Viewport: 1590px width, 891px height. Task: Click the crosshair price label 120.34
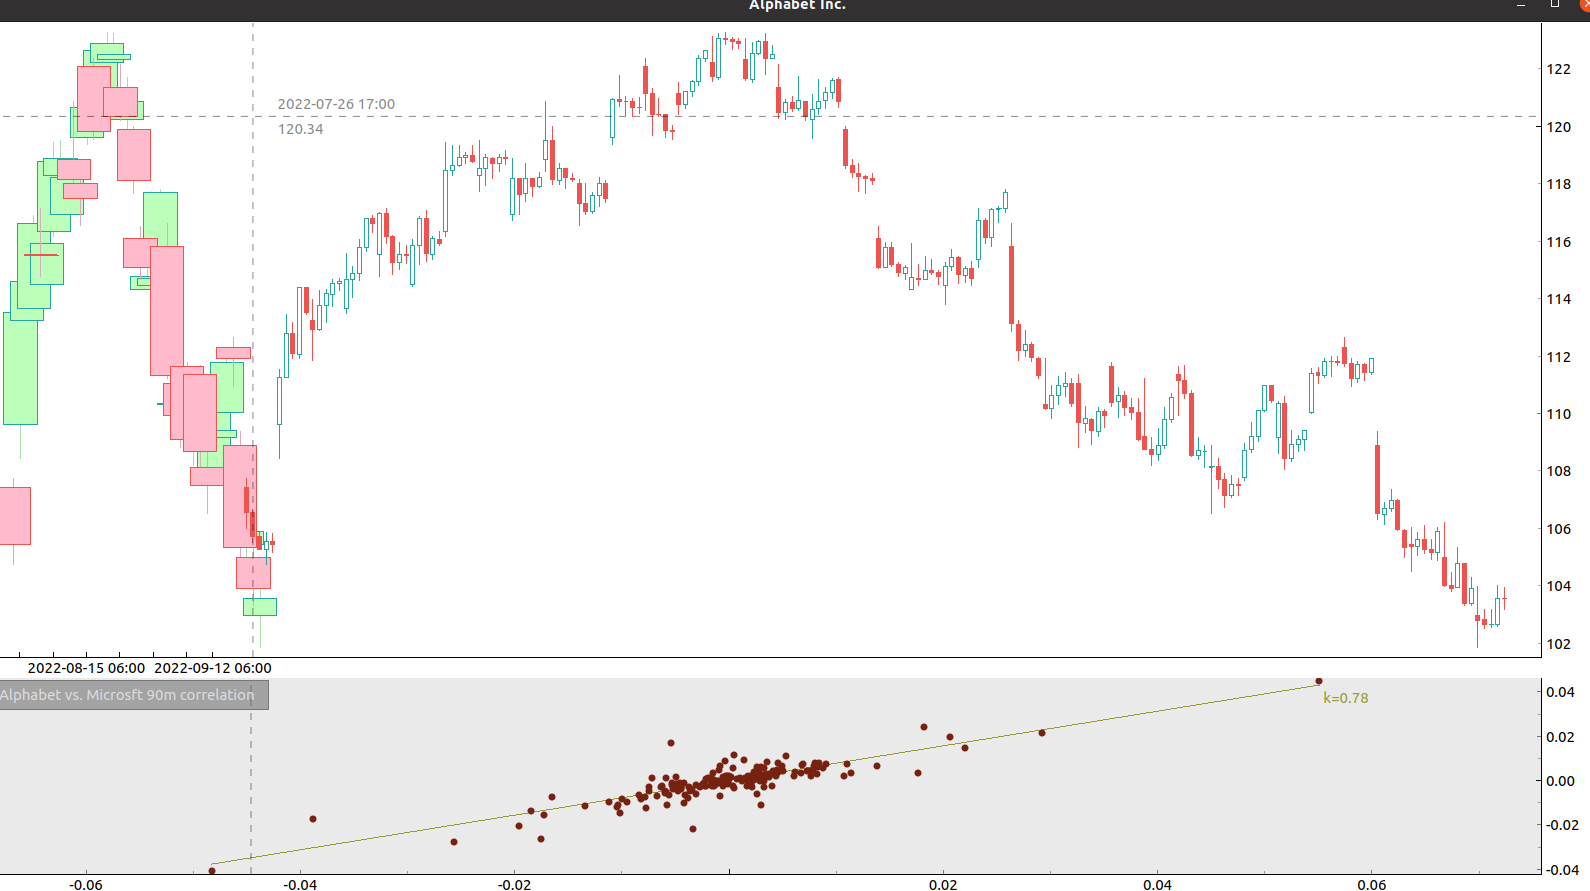[300, 129]
